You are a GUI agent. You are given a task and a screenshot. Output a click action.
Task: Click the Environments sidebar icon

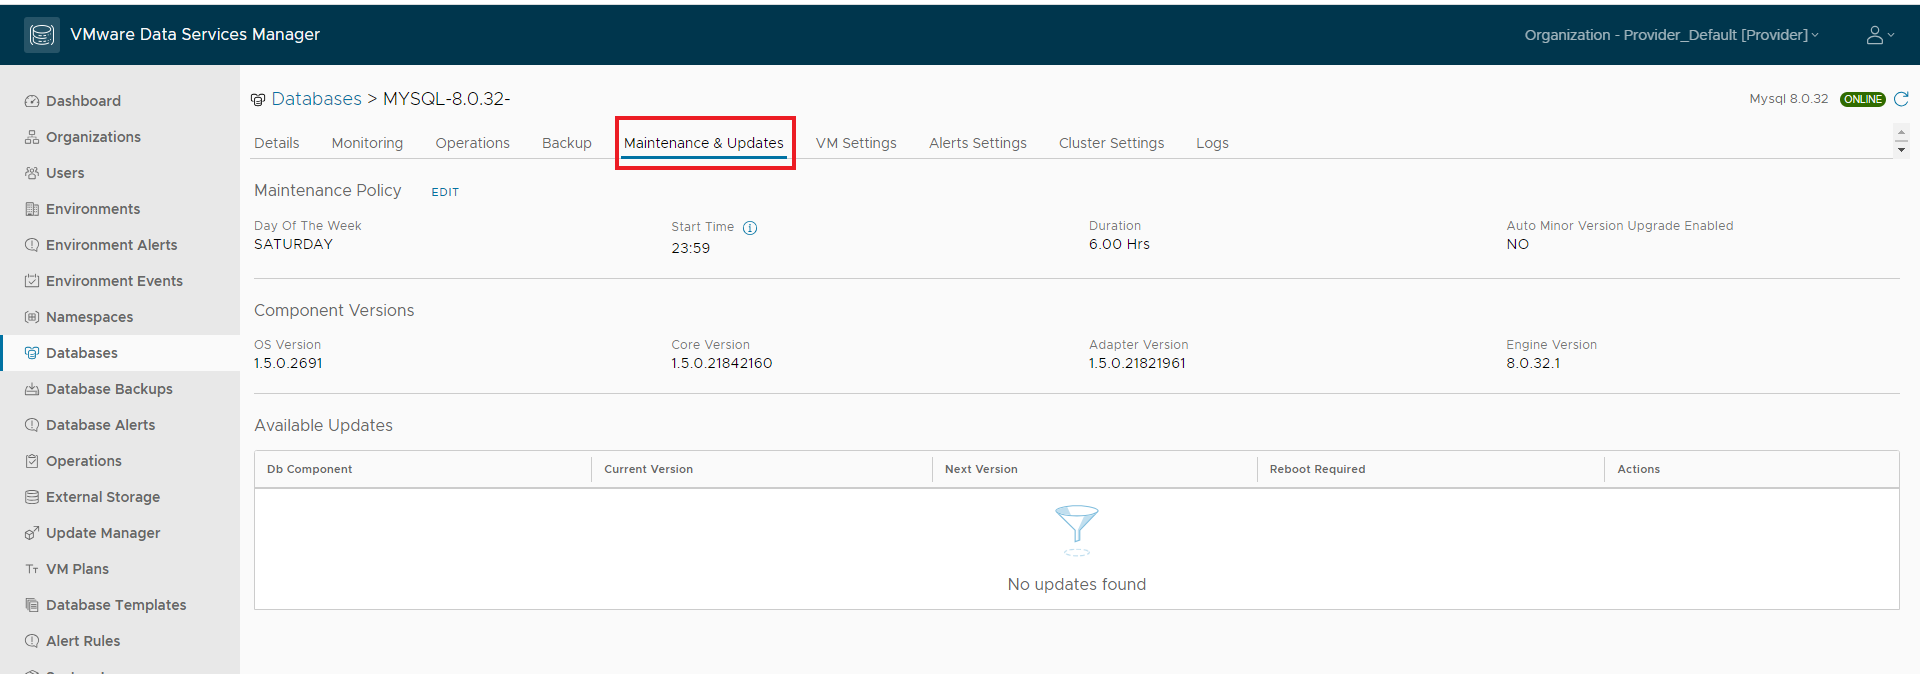[x=32, y=209]
